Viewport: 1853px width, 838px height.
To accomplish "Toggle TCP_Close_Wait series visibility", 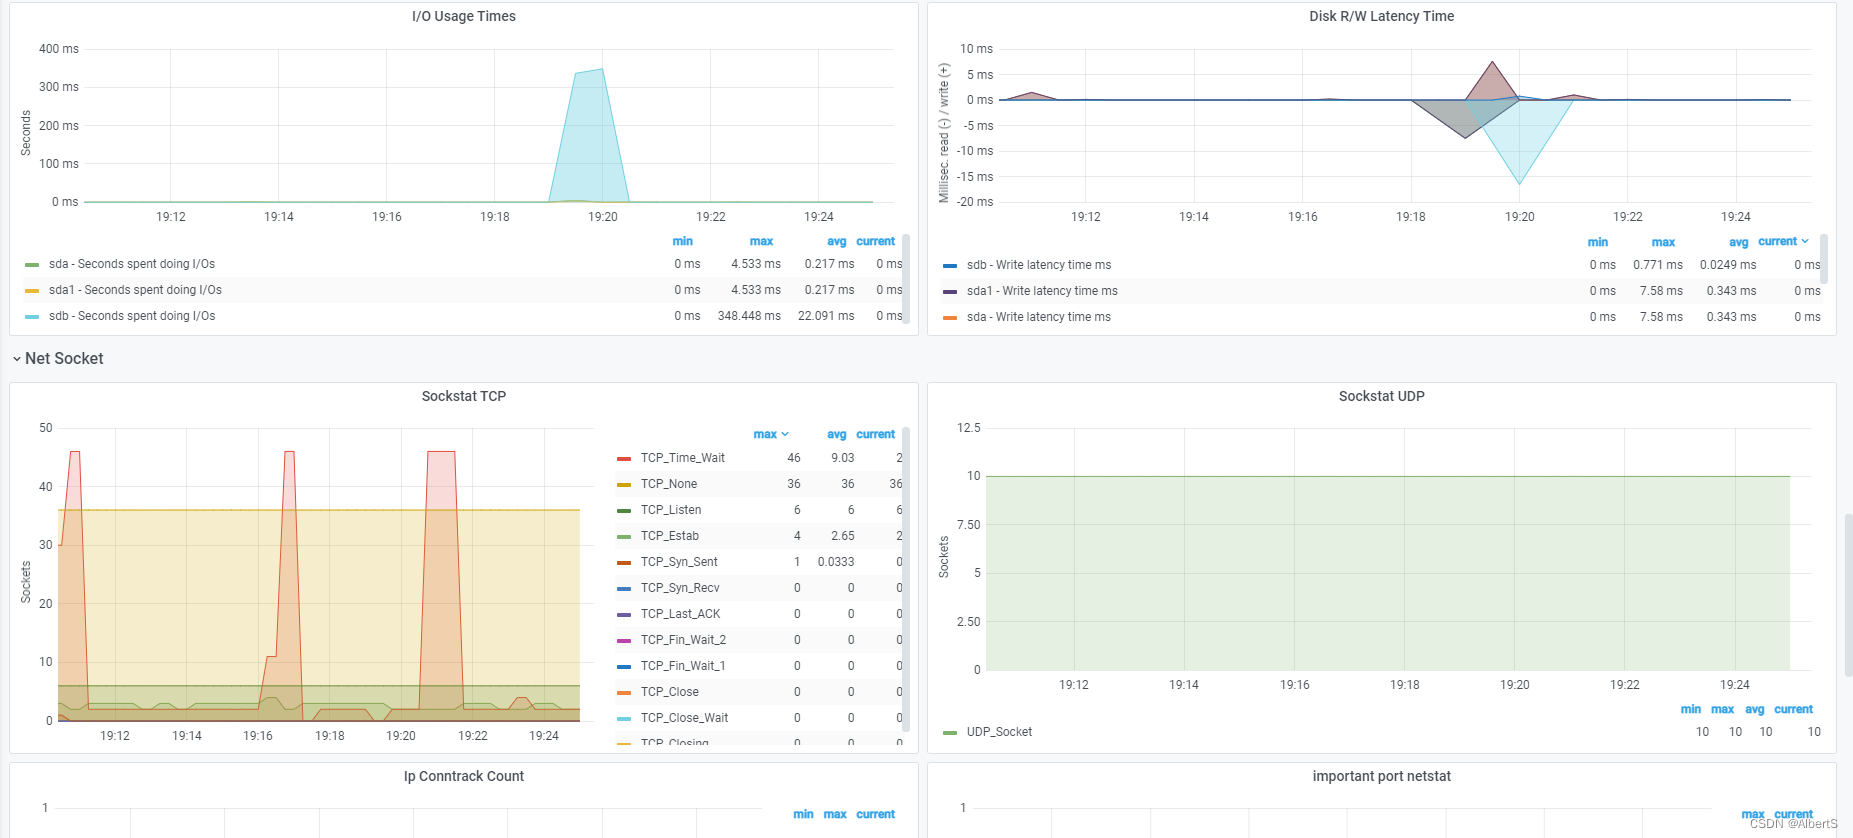I will pyautogui.click(x=685, y=718).
